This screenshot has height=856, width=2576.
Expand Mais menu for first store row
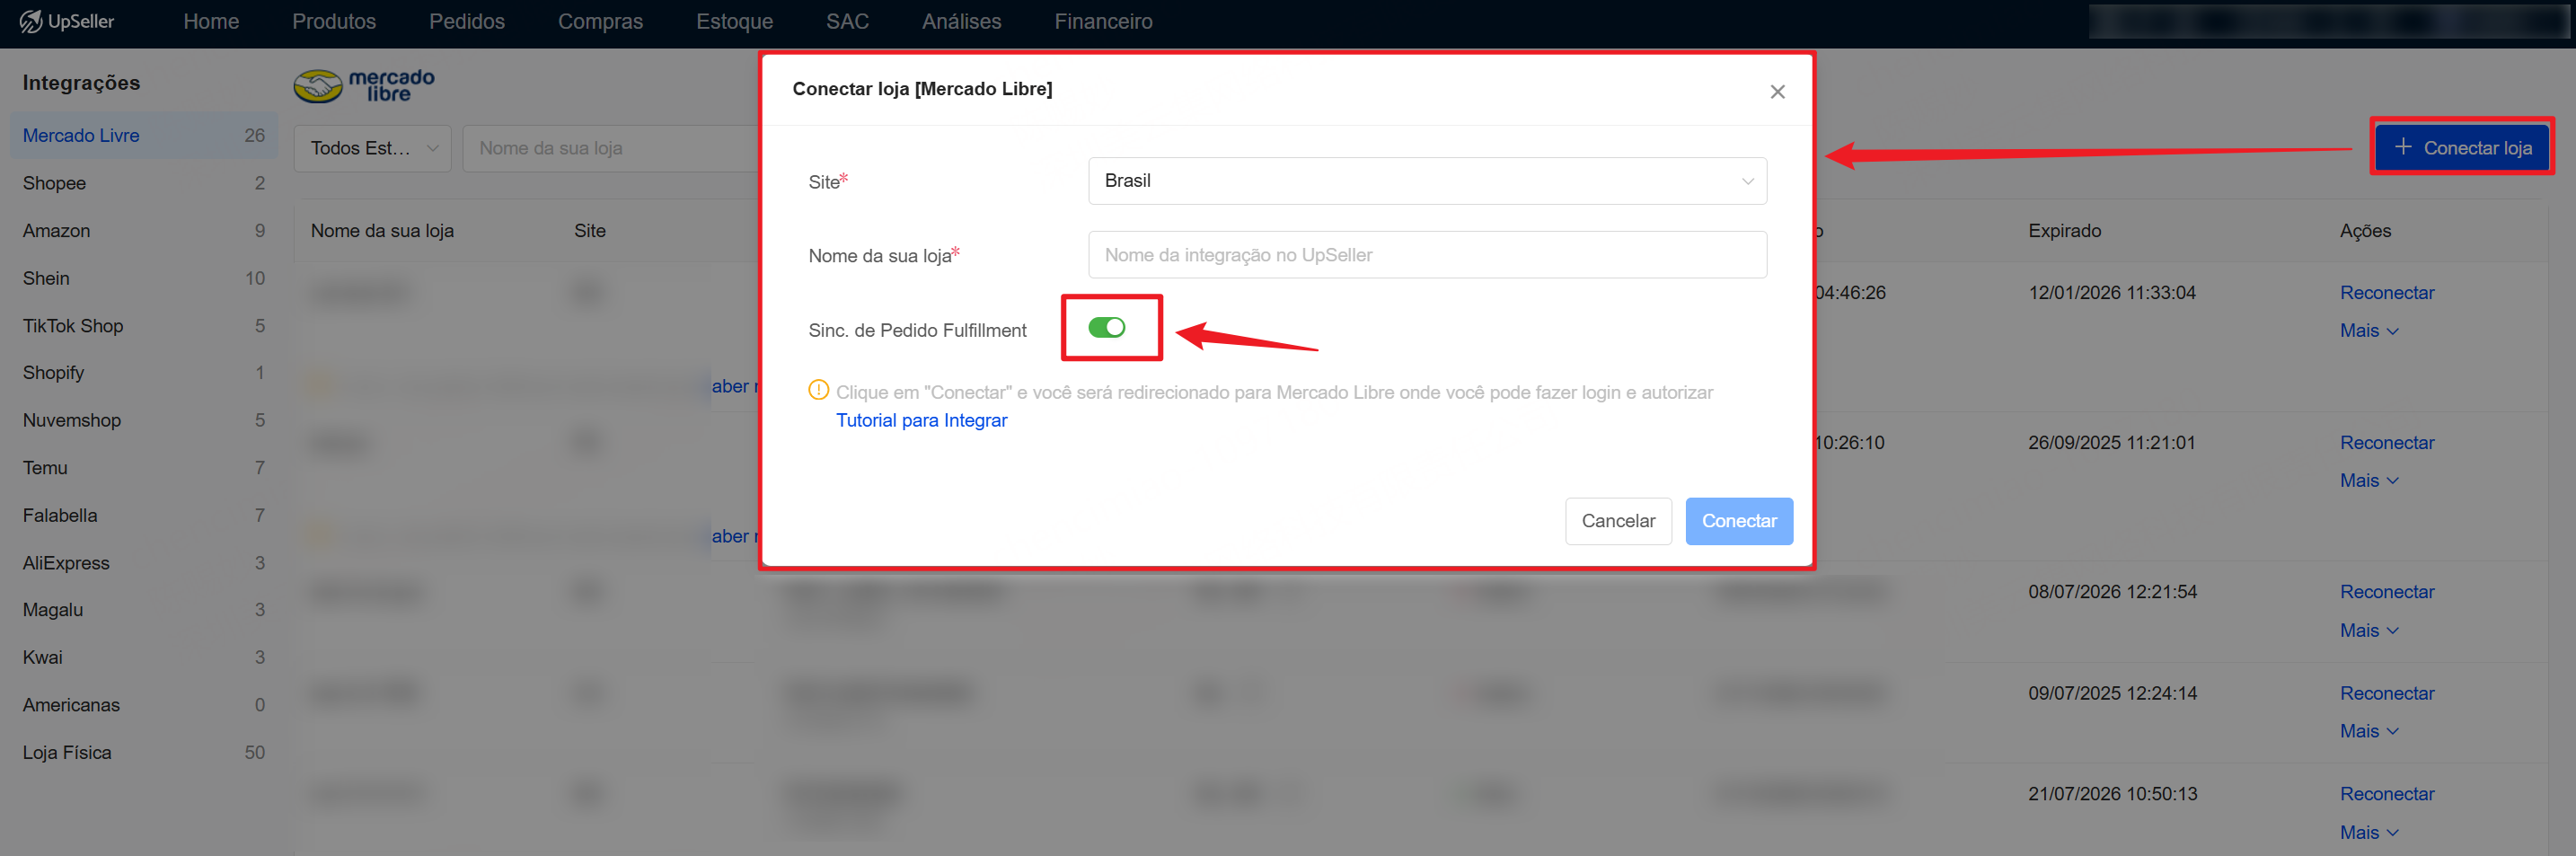[2367, 331]
